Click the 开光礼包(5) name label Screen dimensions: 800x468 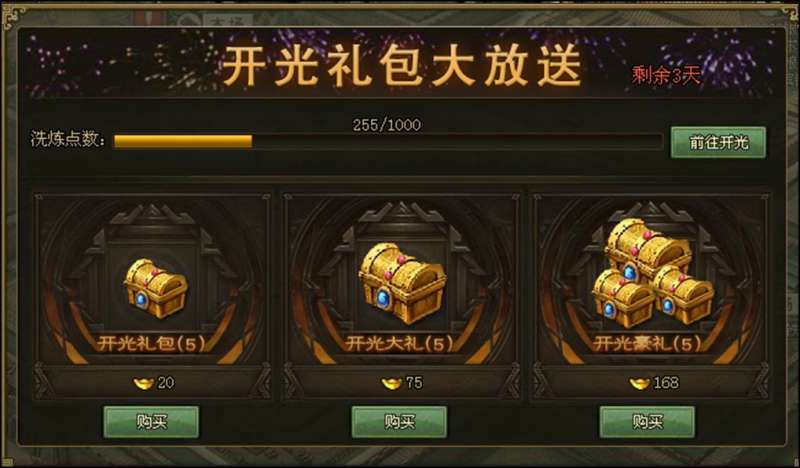click(x=151, y=344)
